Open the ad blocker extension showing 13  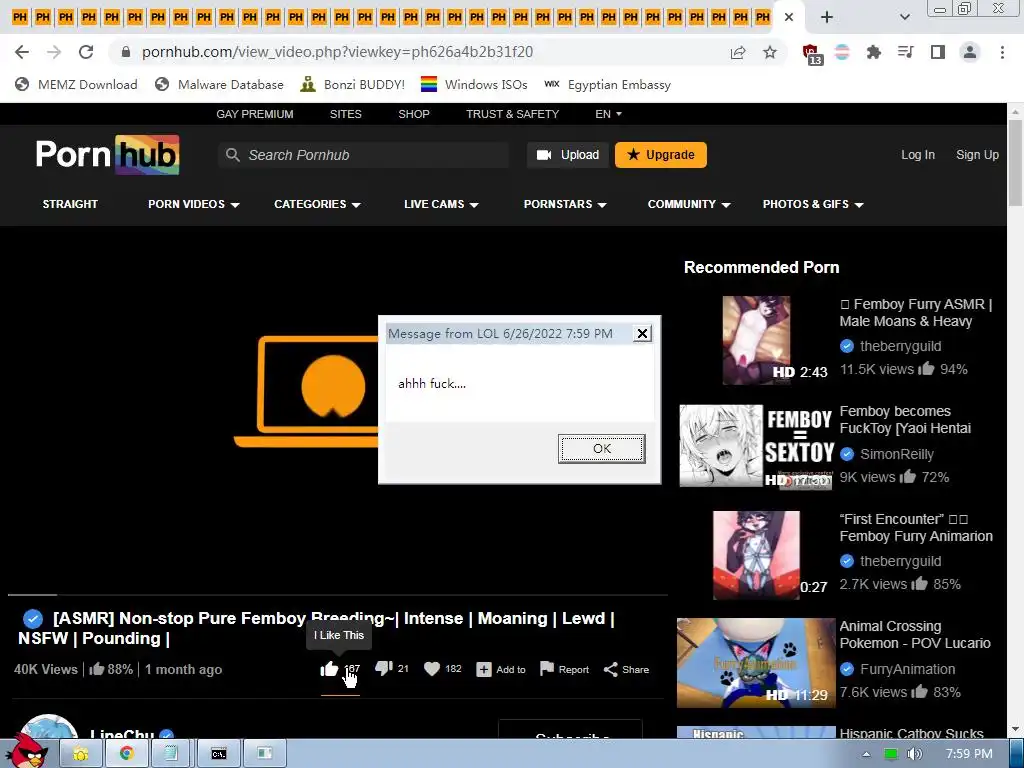[812, 54]
